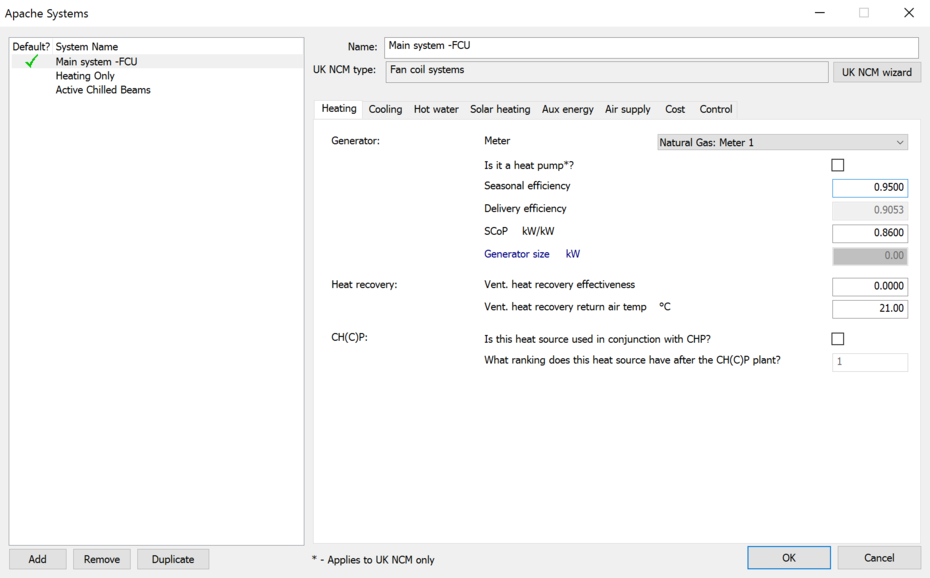Duplicate the selected system
Viewport: 930px width, 578px height.
point(173,559)
